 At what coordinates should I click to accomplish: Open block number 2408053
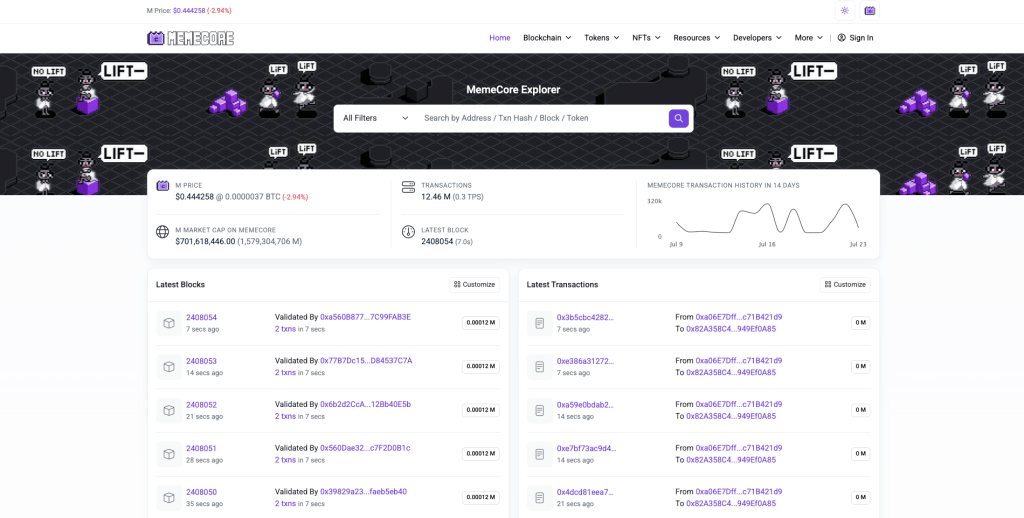coord(201,361)
